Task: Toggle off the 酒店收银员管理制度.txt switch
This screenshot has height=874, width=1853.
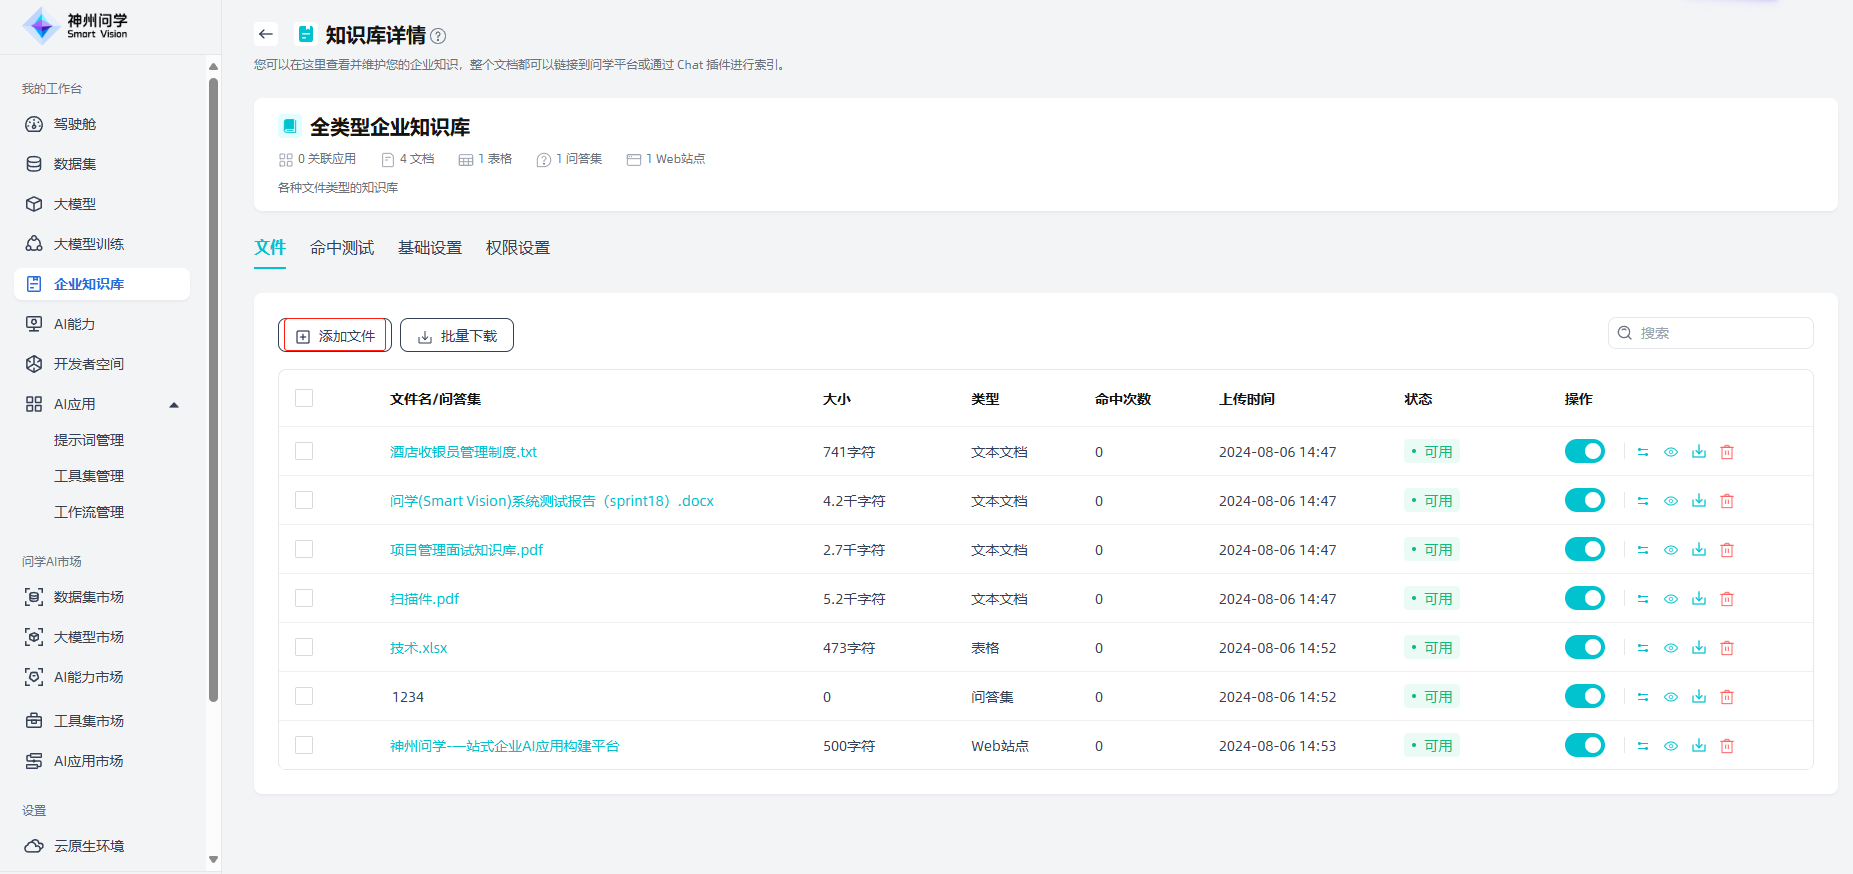Action: point(1584,451)
